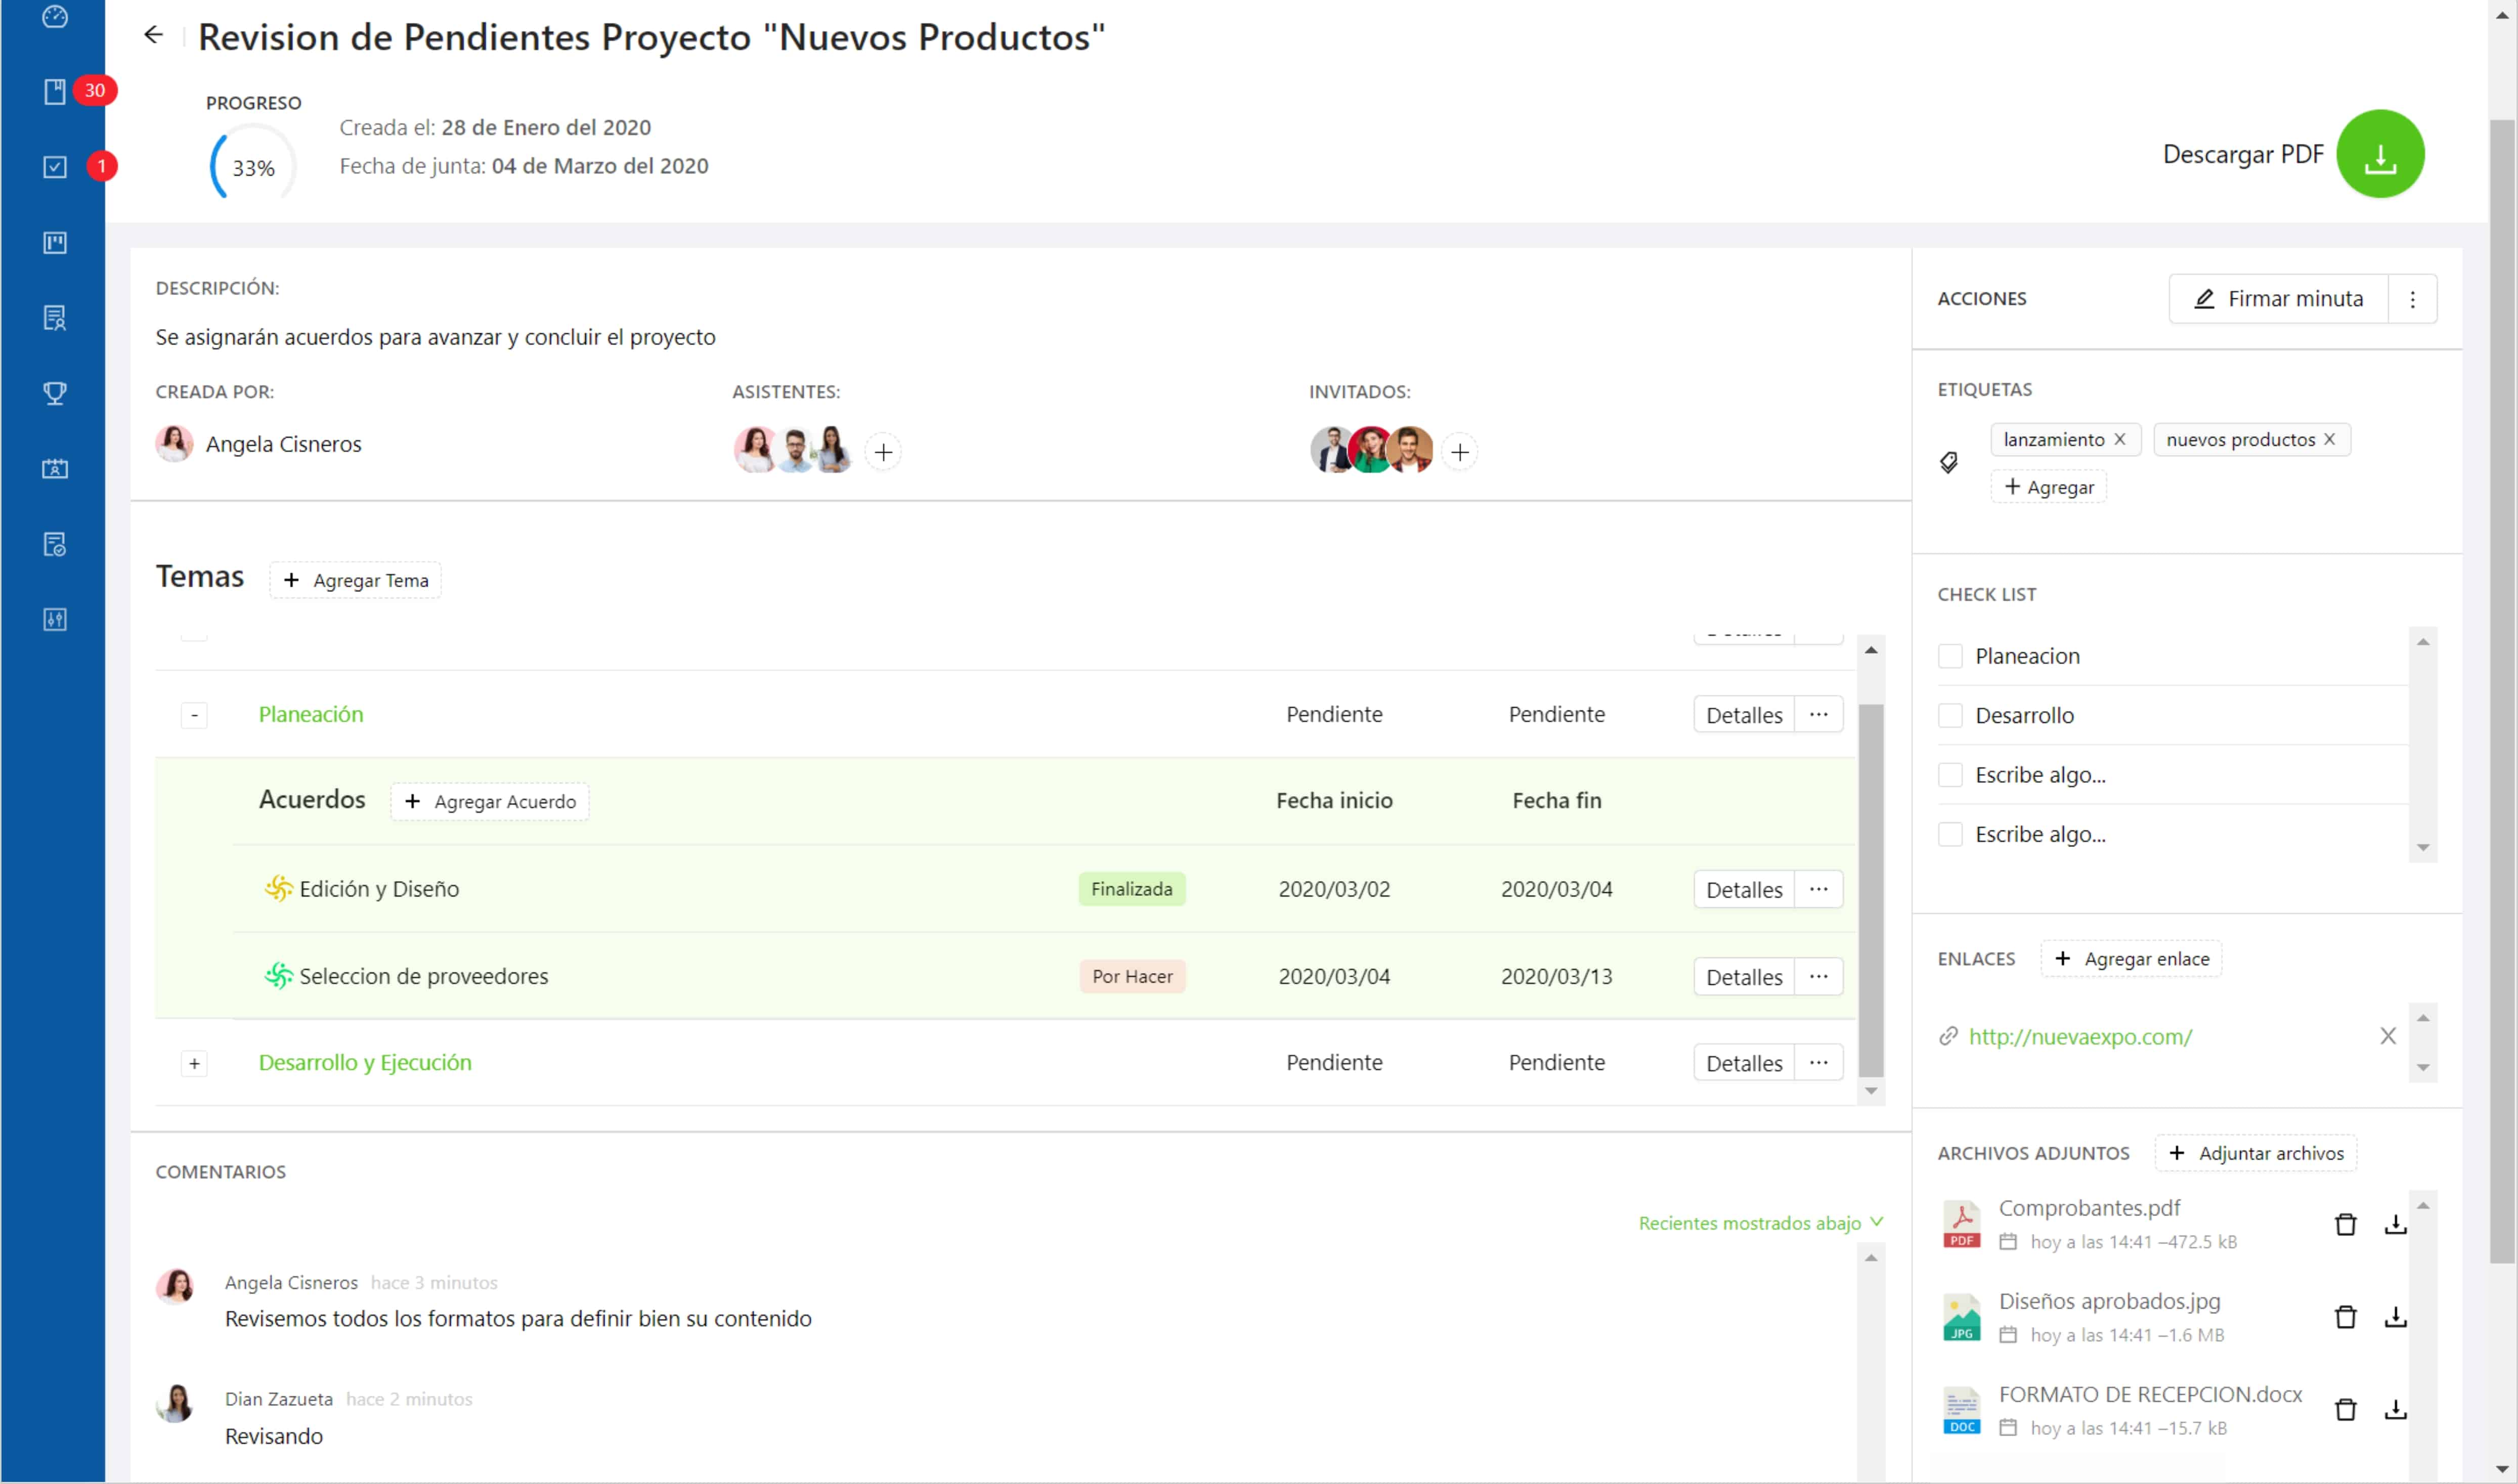2518x1484 pixels.
Task: Open the kanban board icon in sidebar
Action: [x=55, y=243]
